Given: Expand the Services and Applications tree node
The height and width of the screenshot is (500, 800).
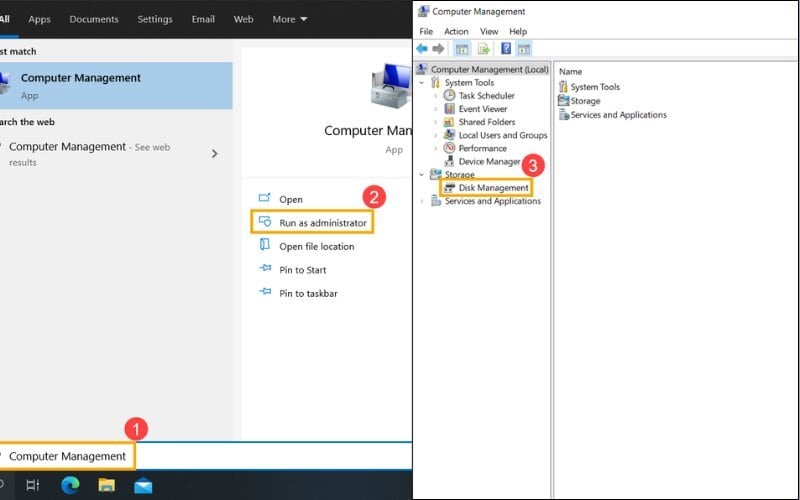Looking at the screenshot, I should (x=421, y=201).
